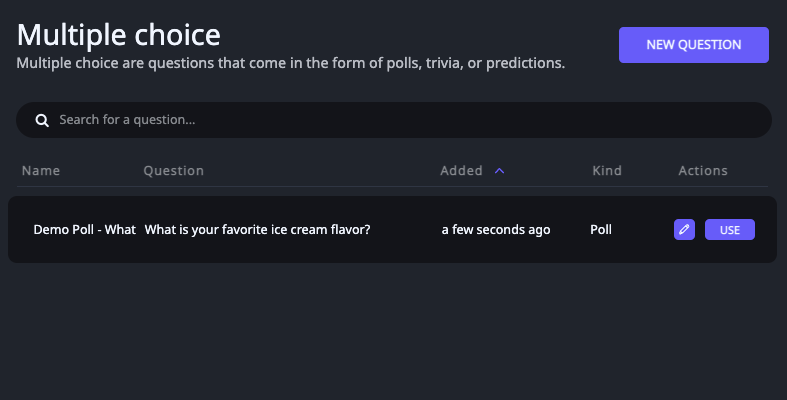Viewport: 787px width, 400px height.
Task: Click the 'What is your favorite ice cream flavor?' text
Action: (x=257, y=229)
